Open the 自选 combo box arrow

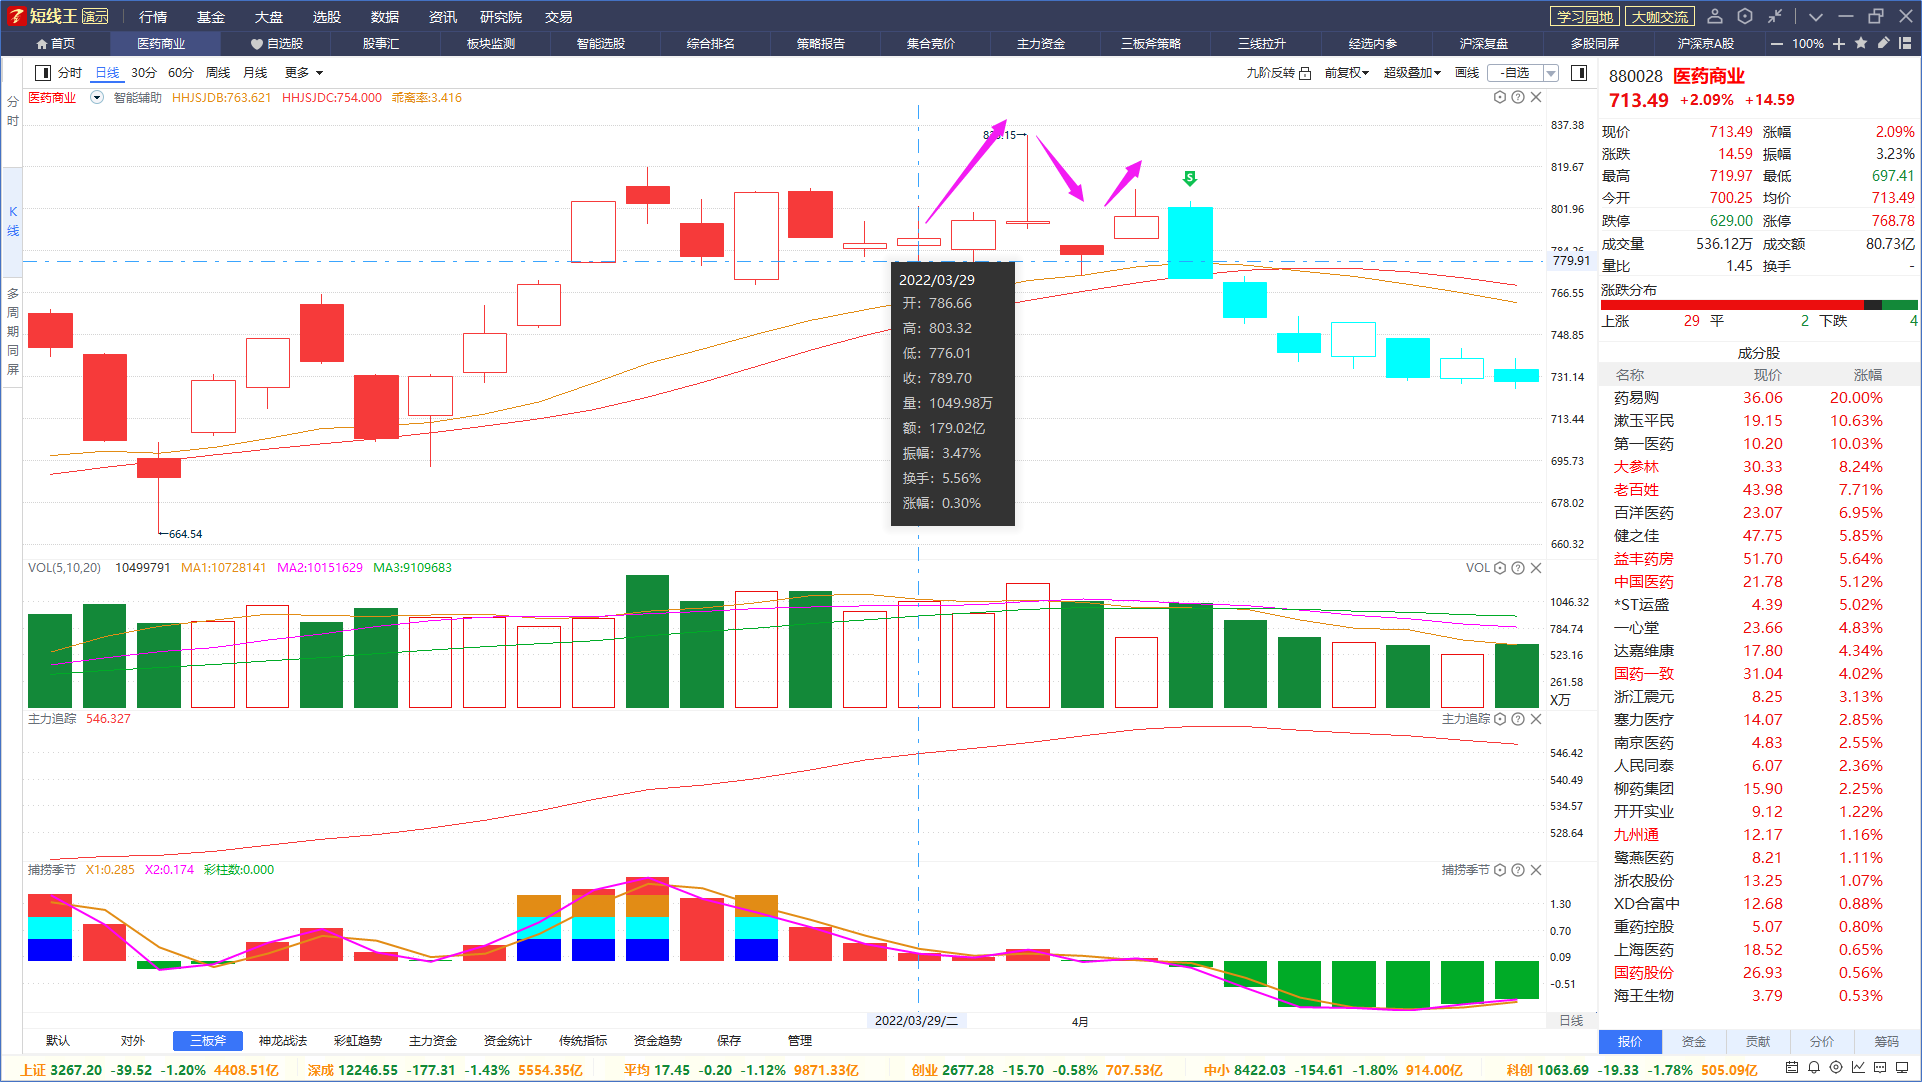pyautogui.click(x=1551, y=73)
